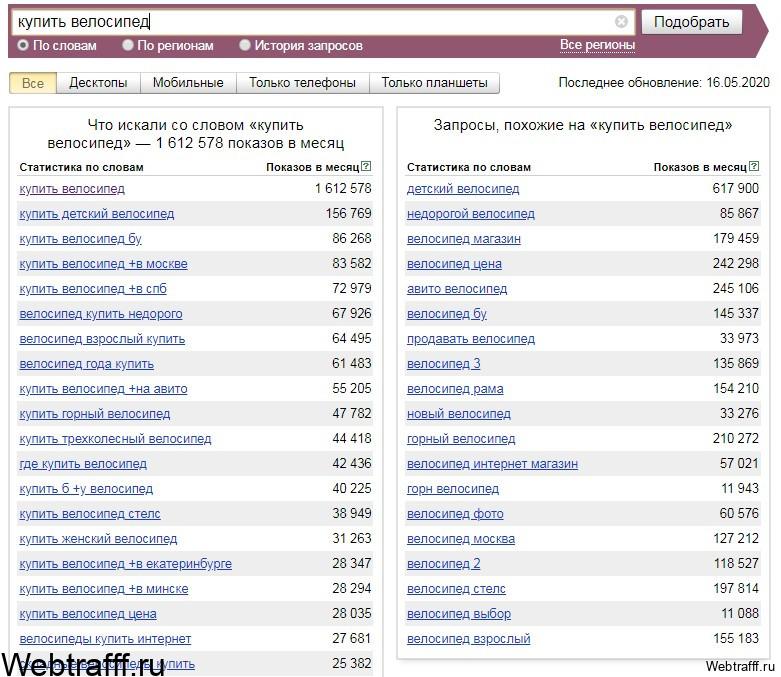Viewport: 781px width, 677px height.
Task: Clear the search field with the X icon
Action: coord(621,21)
